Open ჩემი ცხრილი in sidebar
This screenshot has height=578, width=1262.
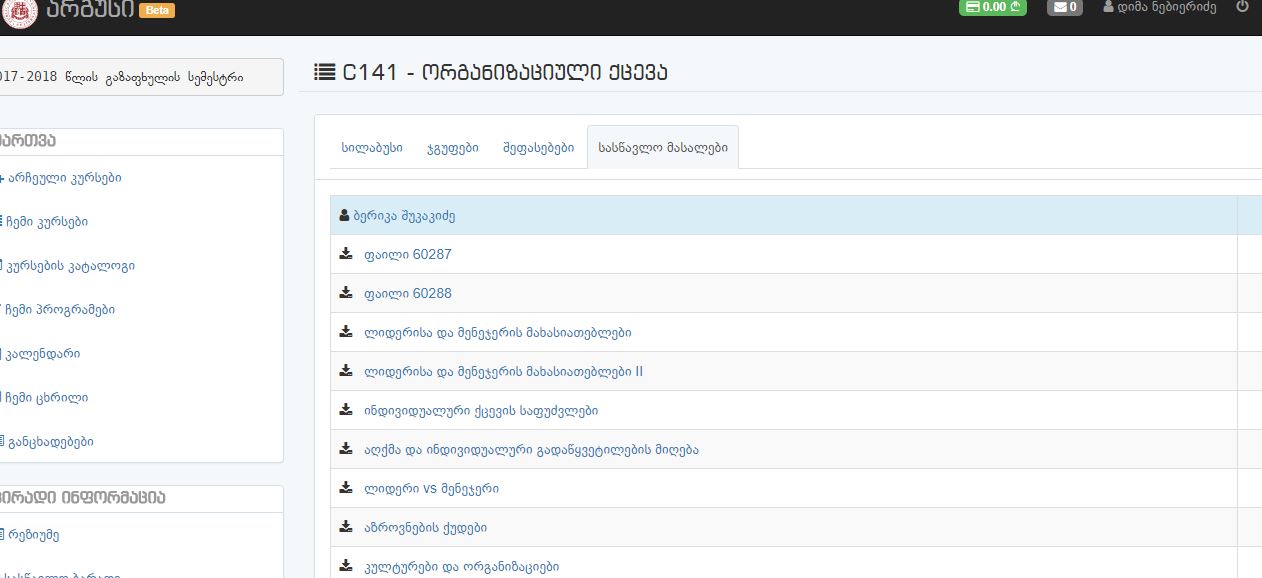(45, 398)
